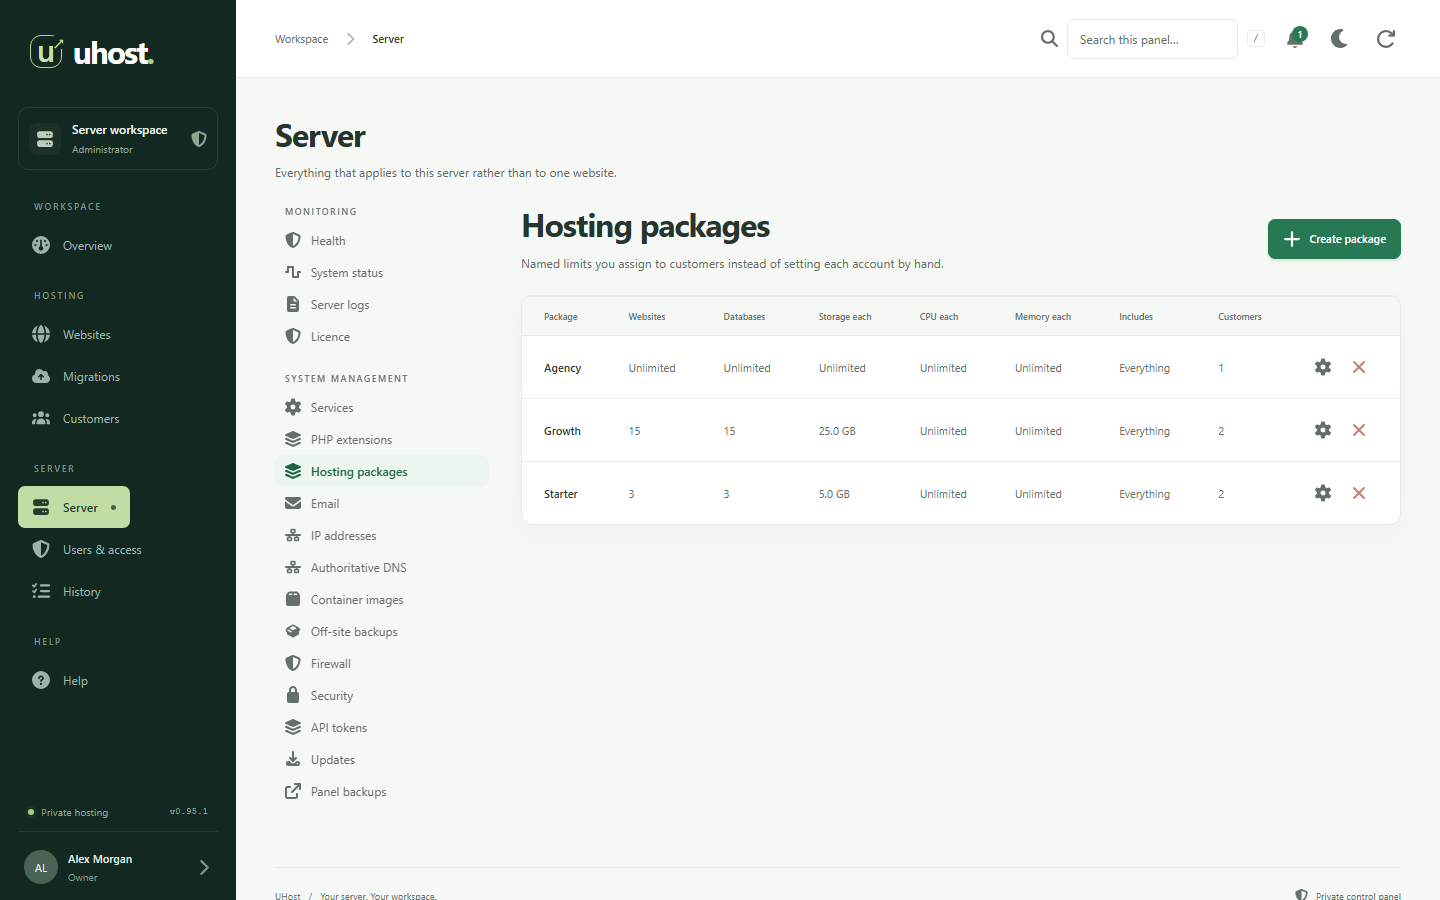Open PHP extensions page
The image size is (1440, 900).
(382, 440)
